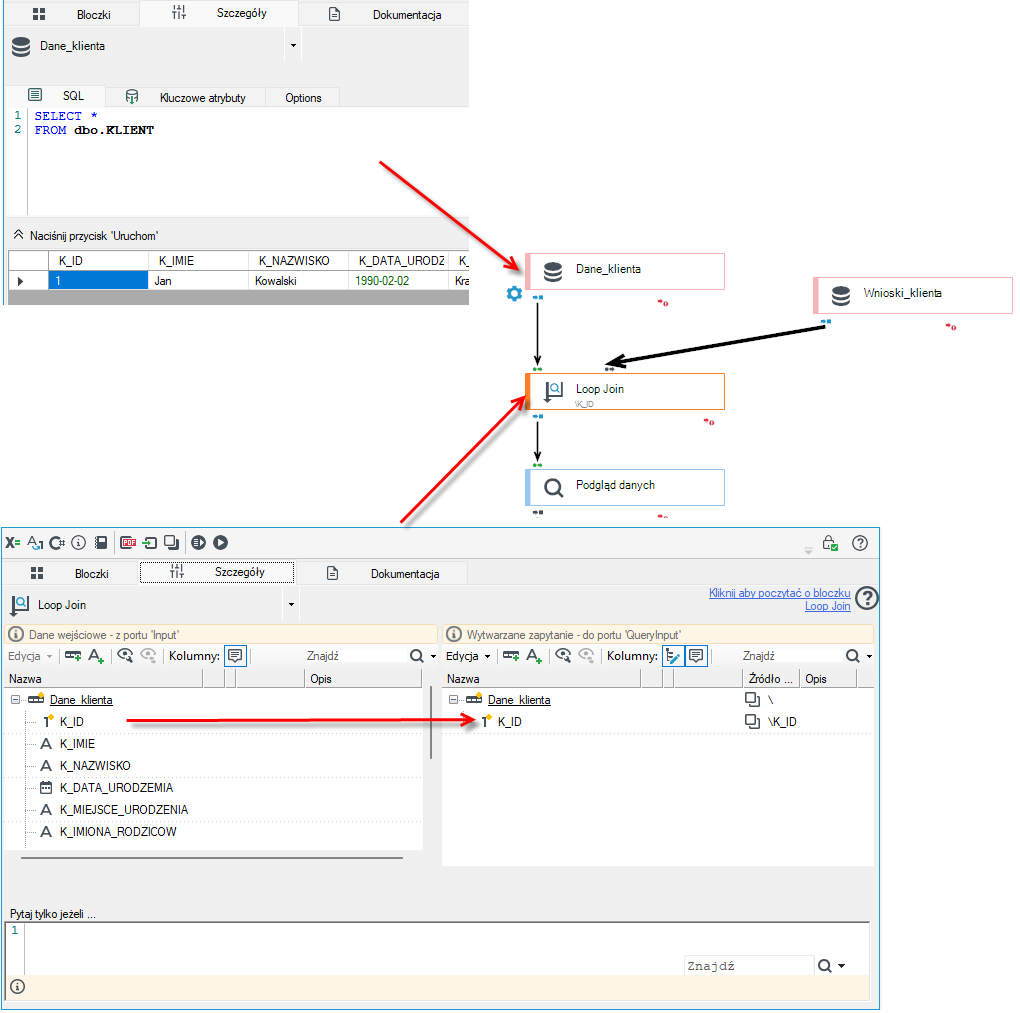Open the PDF export toolbar icon
Screen dimensions: 1020x1013
tap(129, 543)
